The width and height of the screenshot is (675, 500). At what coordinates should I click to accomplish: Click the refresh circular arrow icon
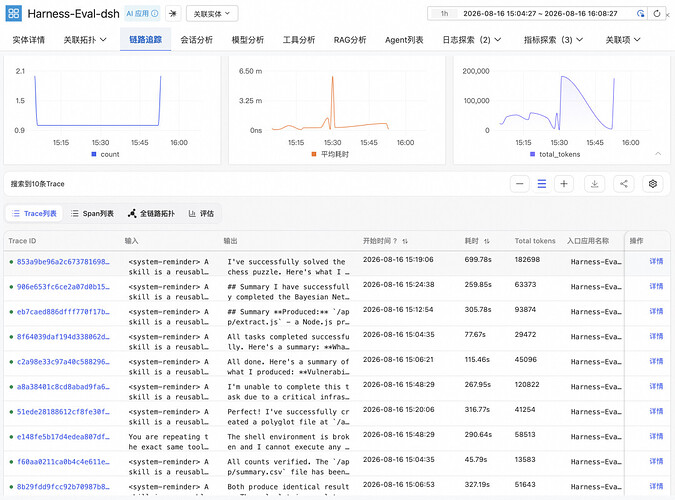point(656,14)
